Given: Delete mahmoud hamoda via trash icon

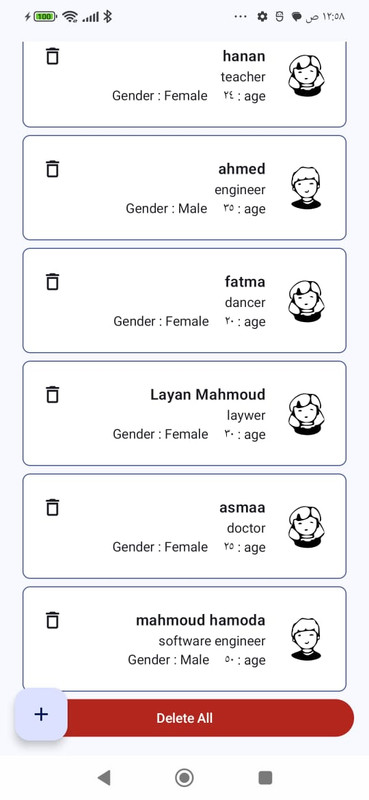Looking at the screenshot, I should tap(53, 619).
